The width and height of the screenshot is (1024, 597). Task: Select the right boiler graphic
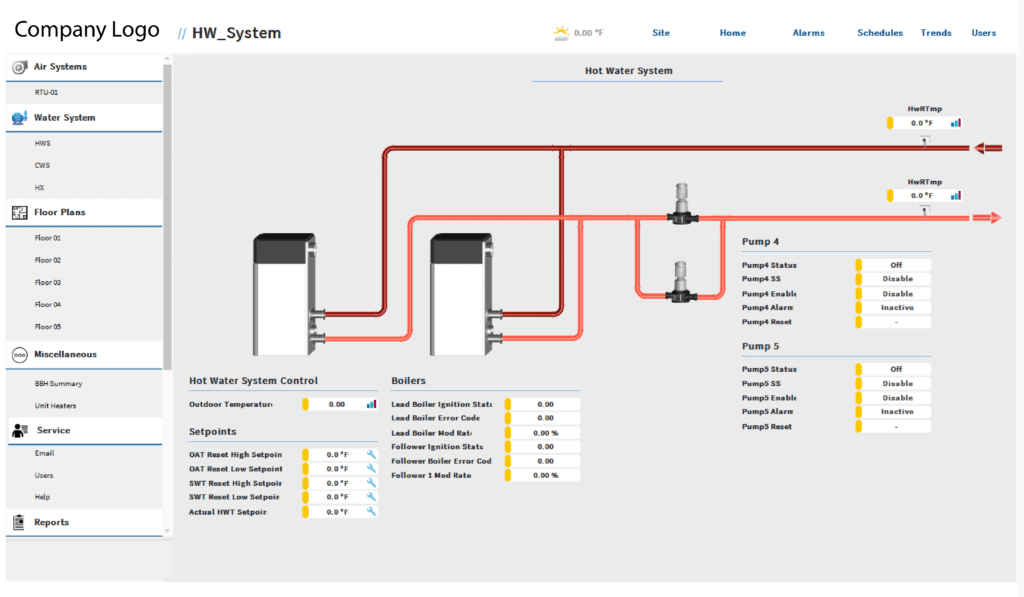click(x=464, y=294)
